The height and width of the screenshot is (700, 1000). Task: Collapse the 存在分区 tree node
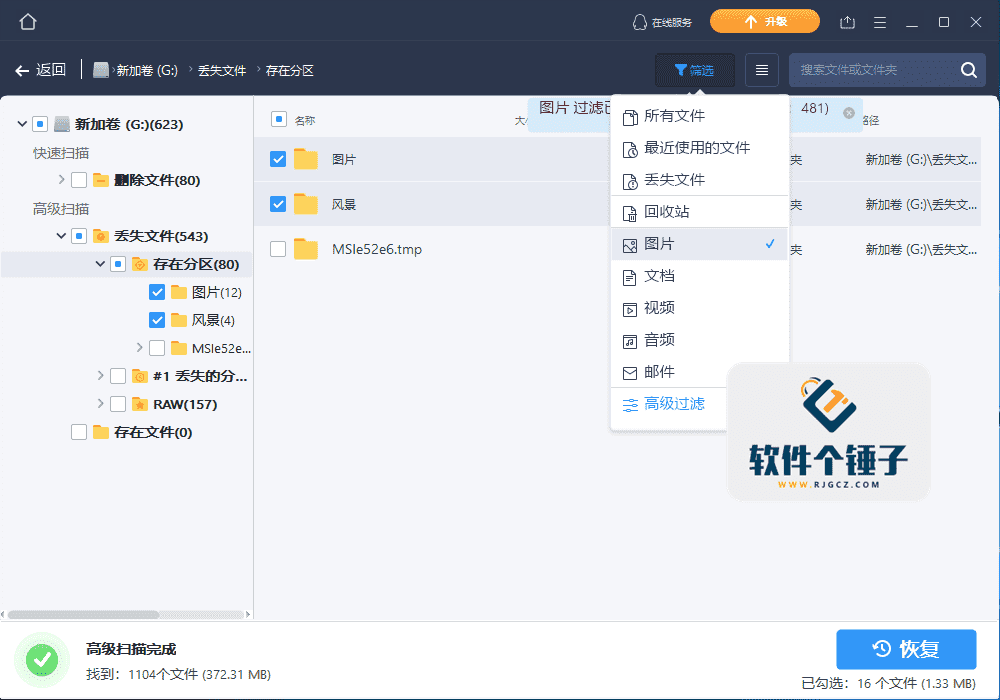point(98,263)
